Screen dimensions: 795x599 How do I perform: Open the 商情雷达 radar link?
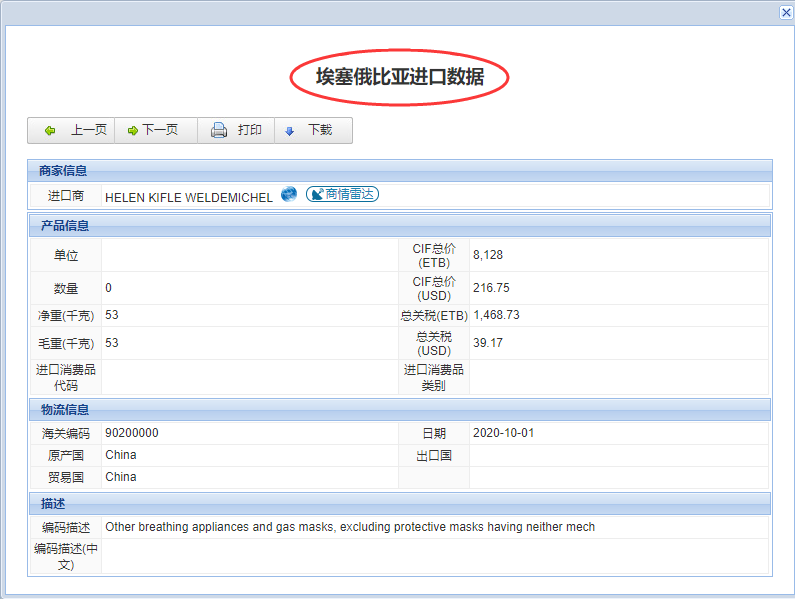(x=342, y=194)
